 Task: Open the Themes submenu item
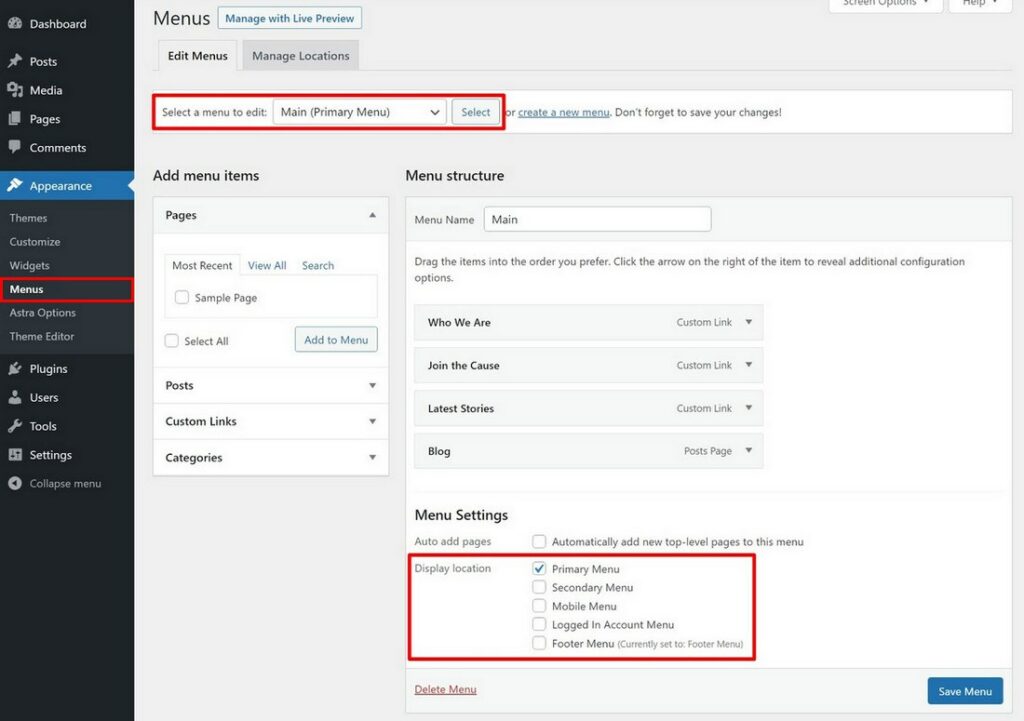click(x=28, y=217)
